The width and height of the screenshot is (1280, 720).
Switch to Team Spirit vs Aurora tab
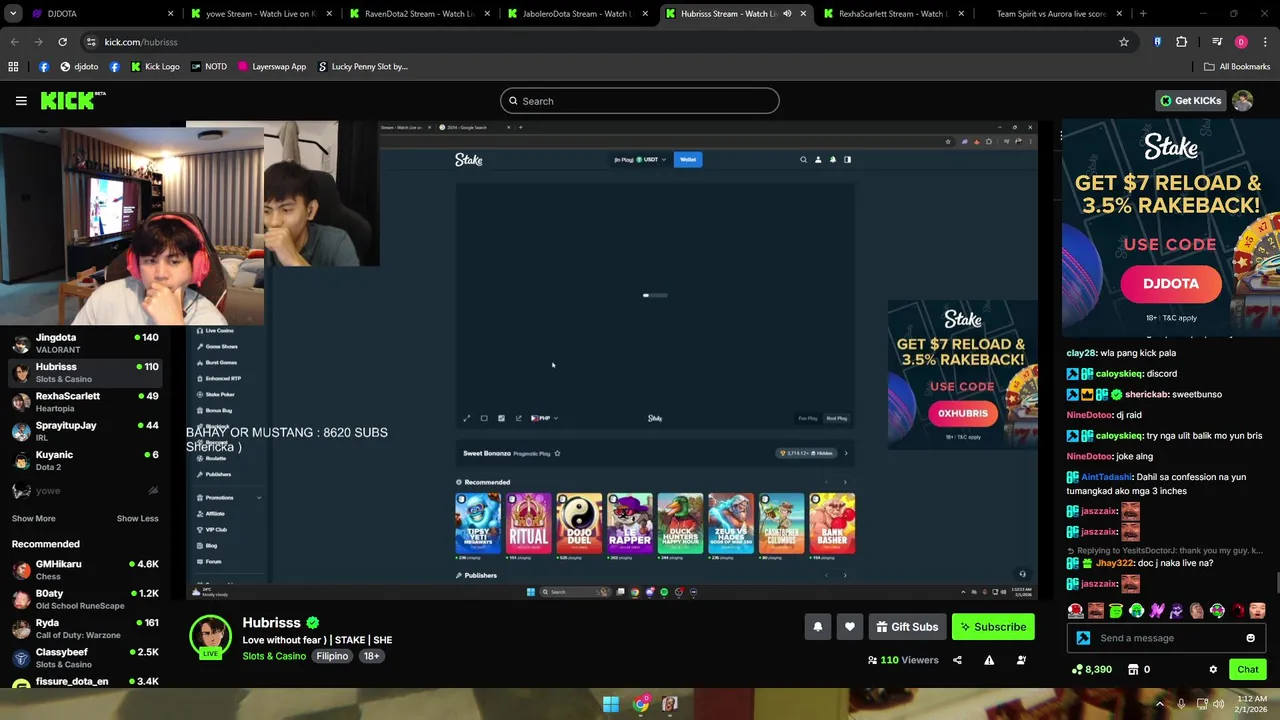click(x=1051, y=14)
